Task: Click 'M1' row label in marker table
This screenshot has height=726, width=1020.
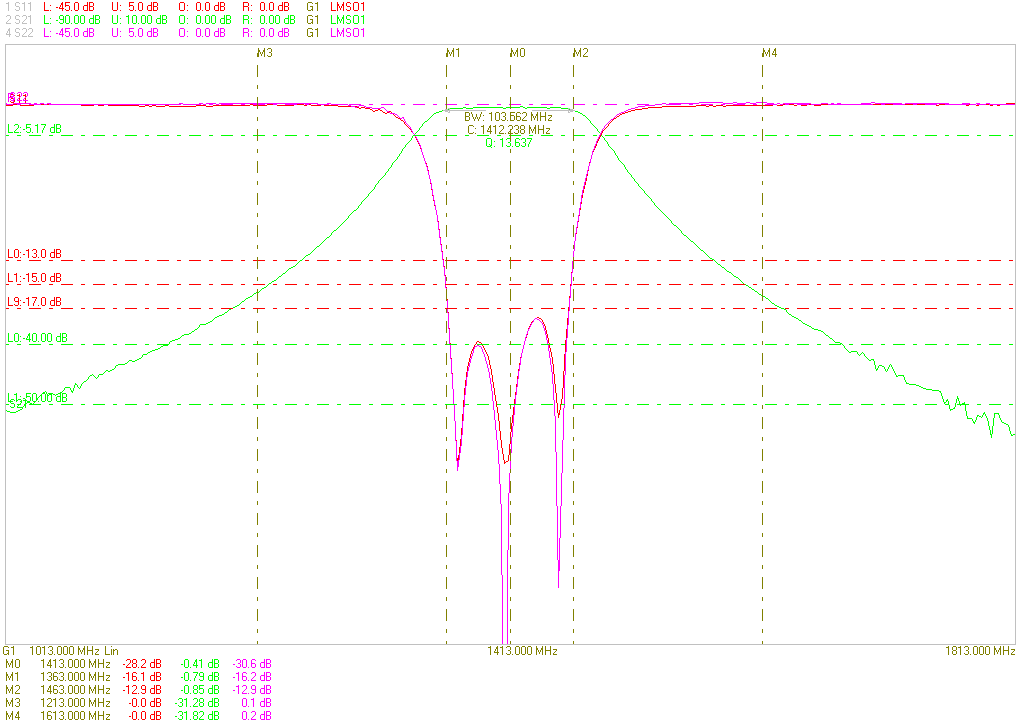Action: point(13,677)
